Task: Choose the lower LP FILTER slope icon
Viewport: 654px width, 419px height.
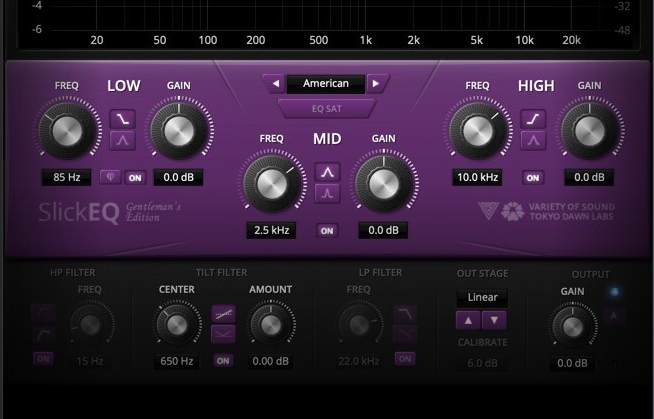Action: pyautogui.click(x=405, y=334)
